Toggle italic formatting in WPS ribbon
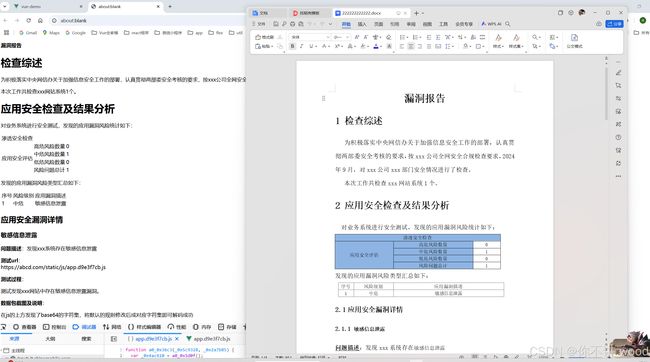This screenshot has width=650, height=362. tap(301, 46)
